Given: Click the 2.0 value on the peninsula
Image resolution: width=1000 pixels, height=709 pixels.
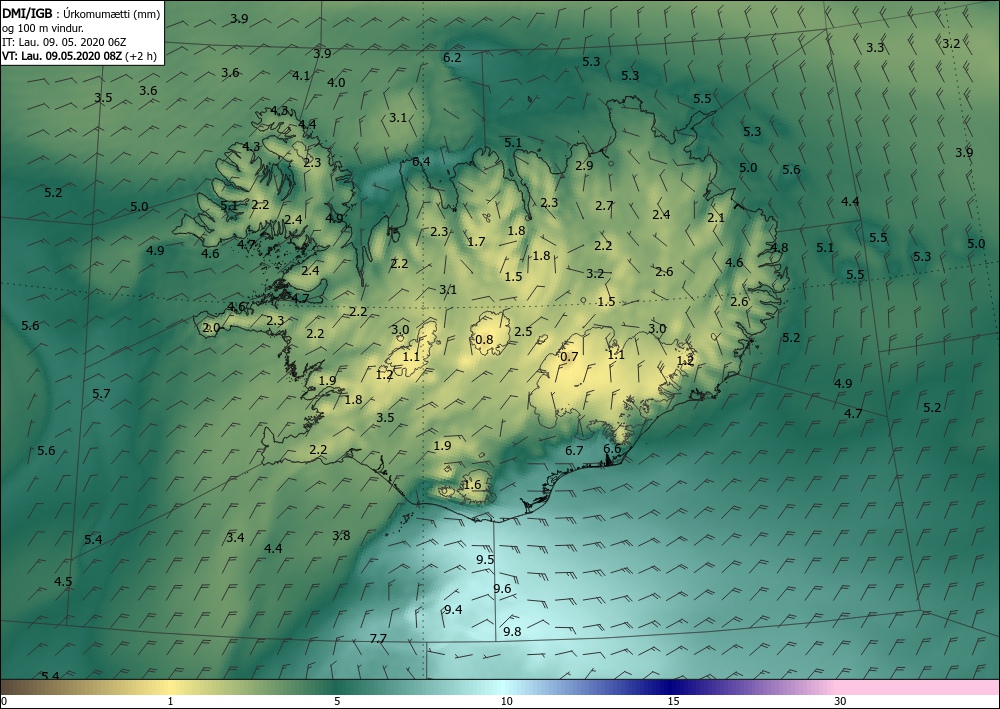Looking at the screenshot, I should click(x=211, y=328).
